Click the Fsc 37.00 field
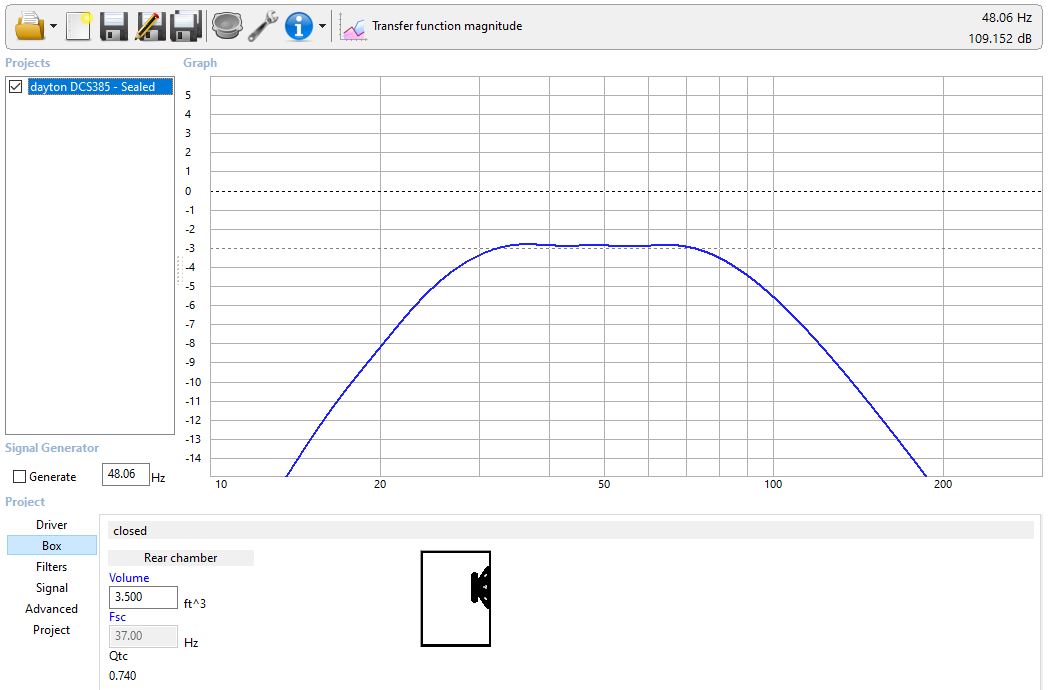The image size is (1048, 690). tap(143, 636)
